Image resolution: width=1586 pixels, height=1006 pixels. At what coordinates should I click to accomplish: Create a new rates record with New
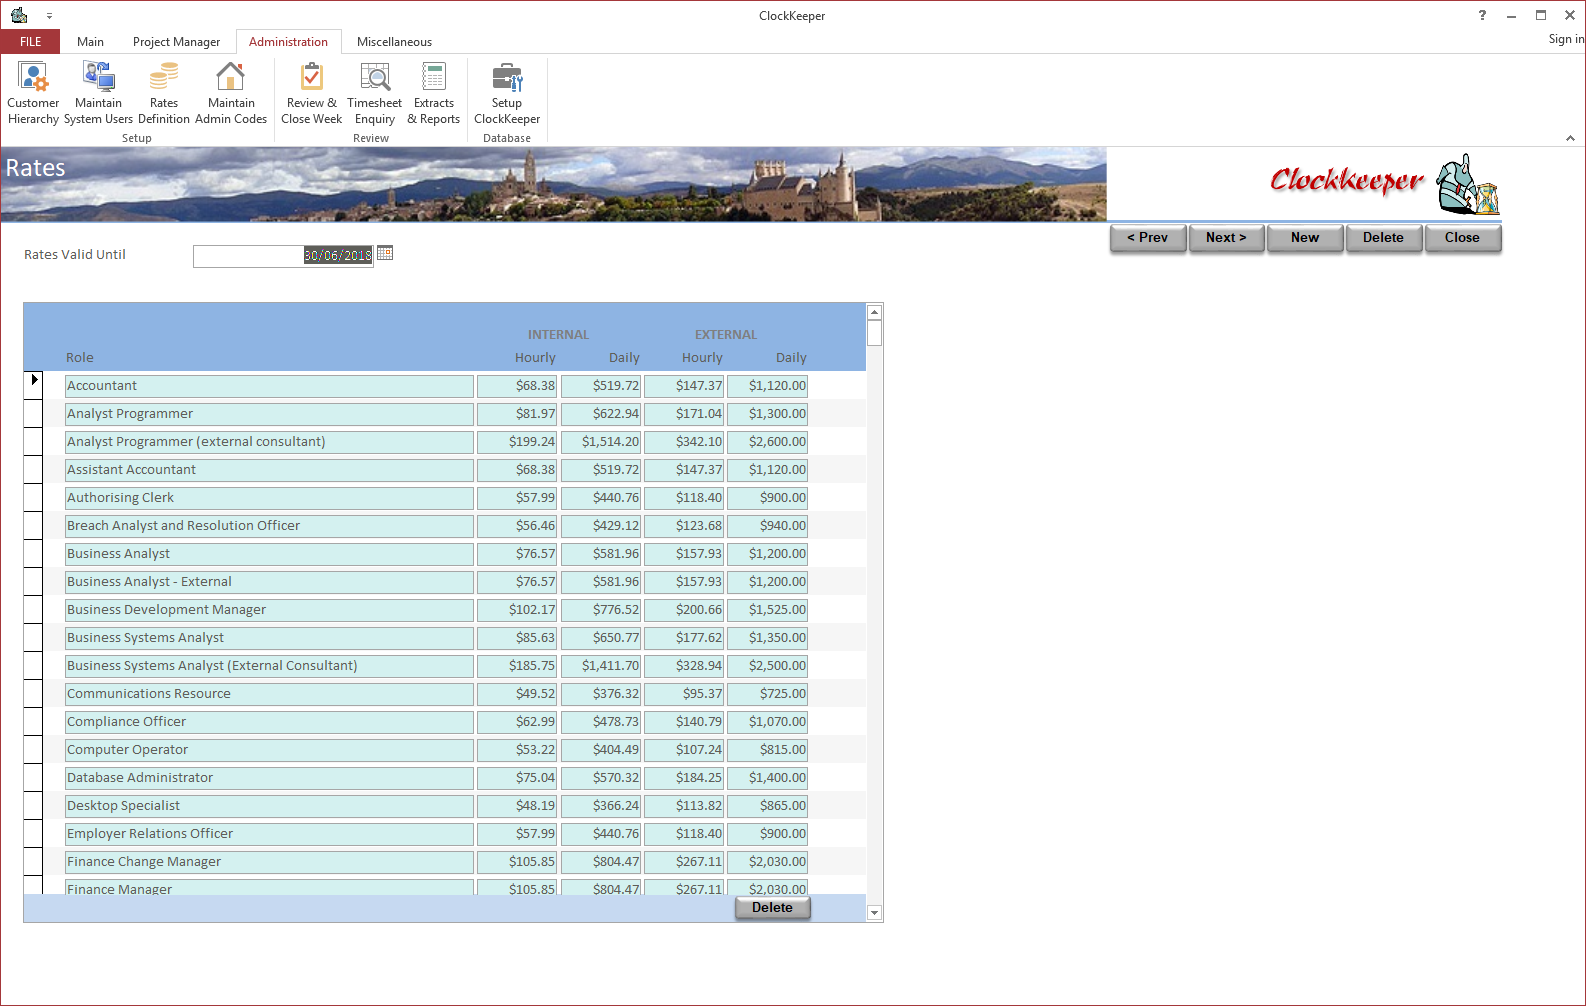1305,238
